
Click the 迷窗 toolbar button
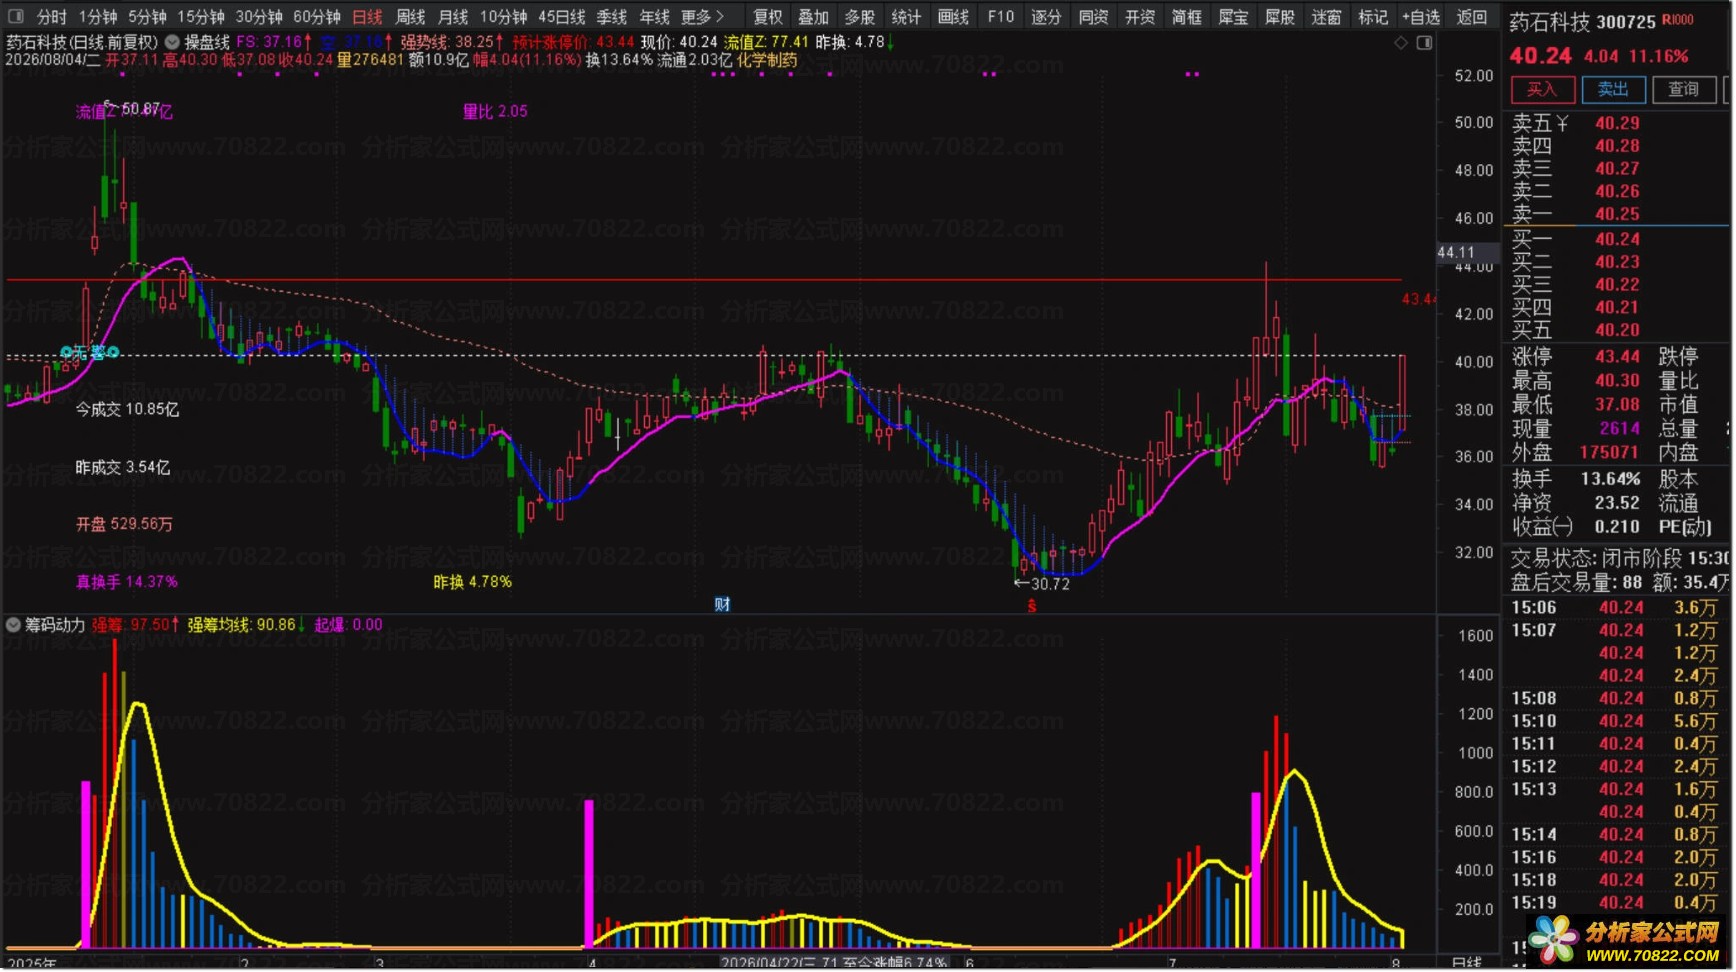click(x=1326, y=17)
